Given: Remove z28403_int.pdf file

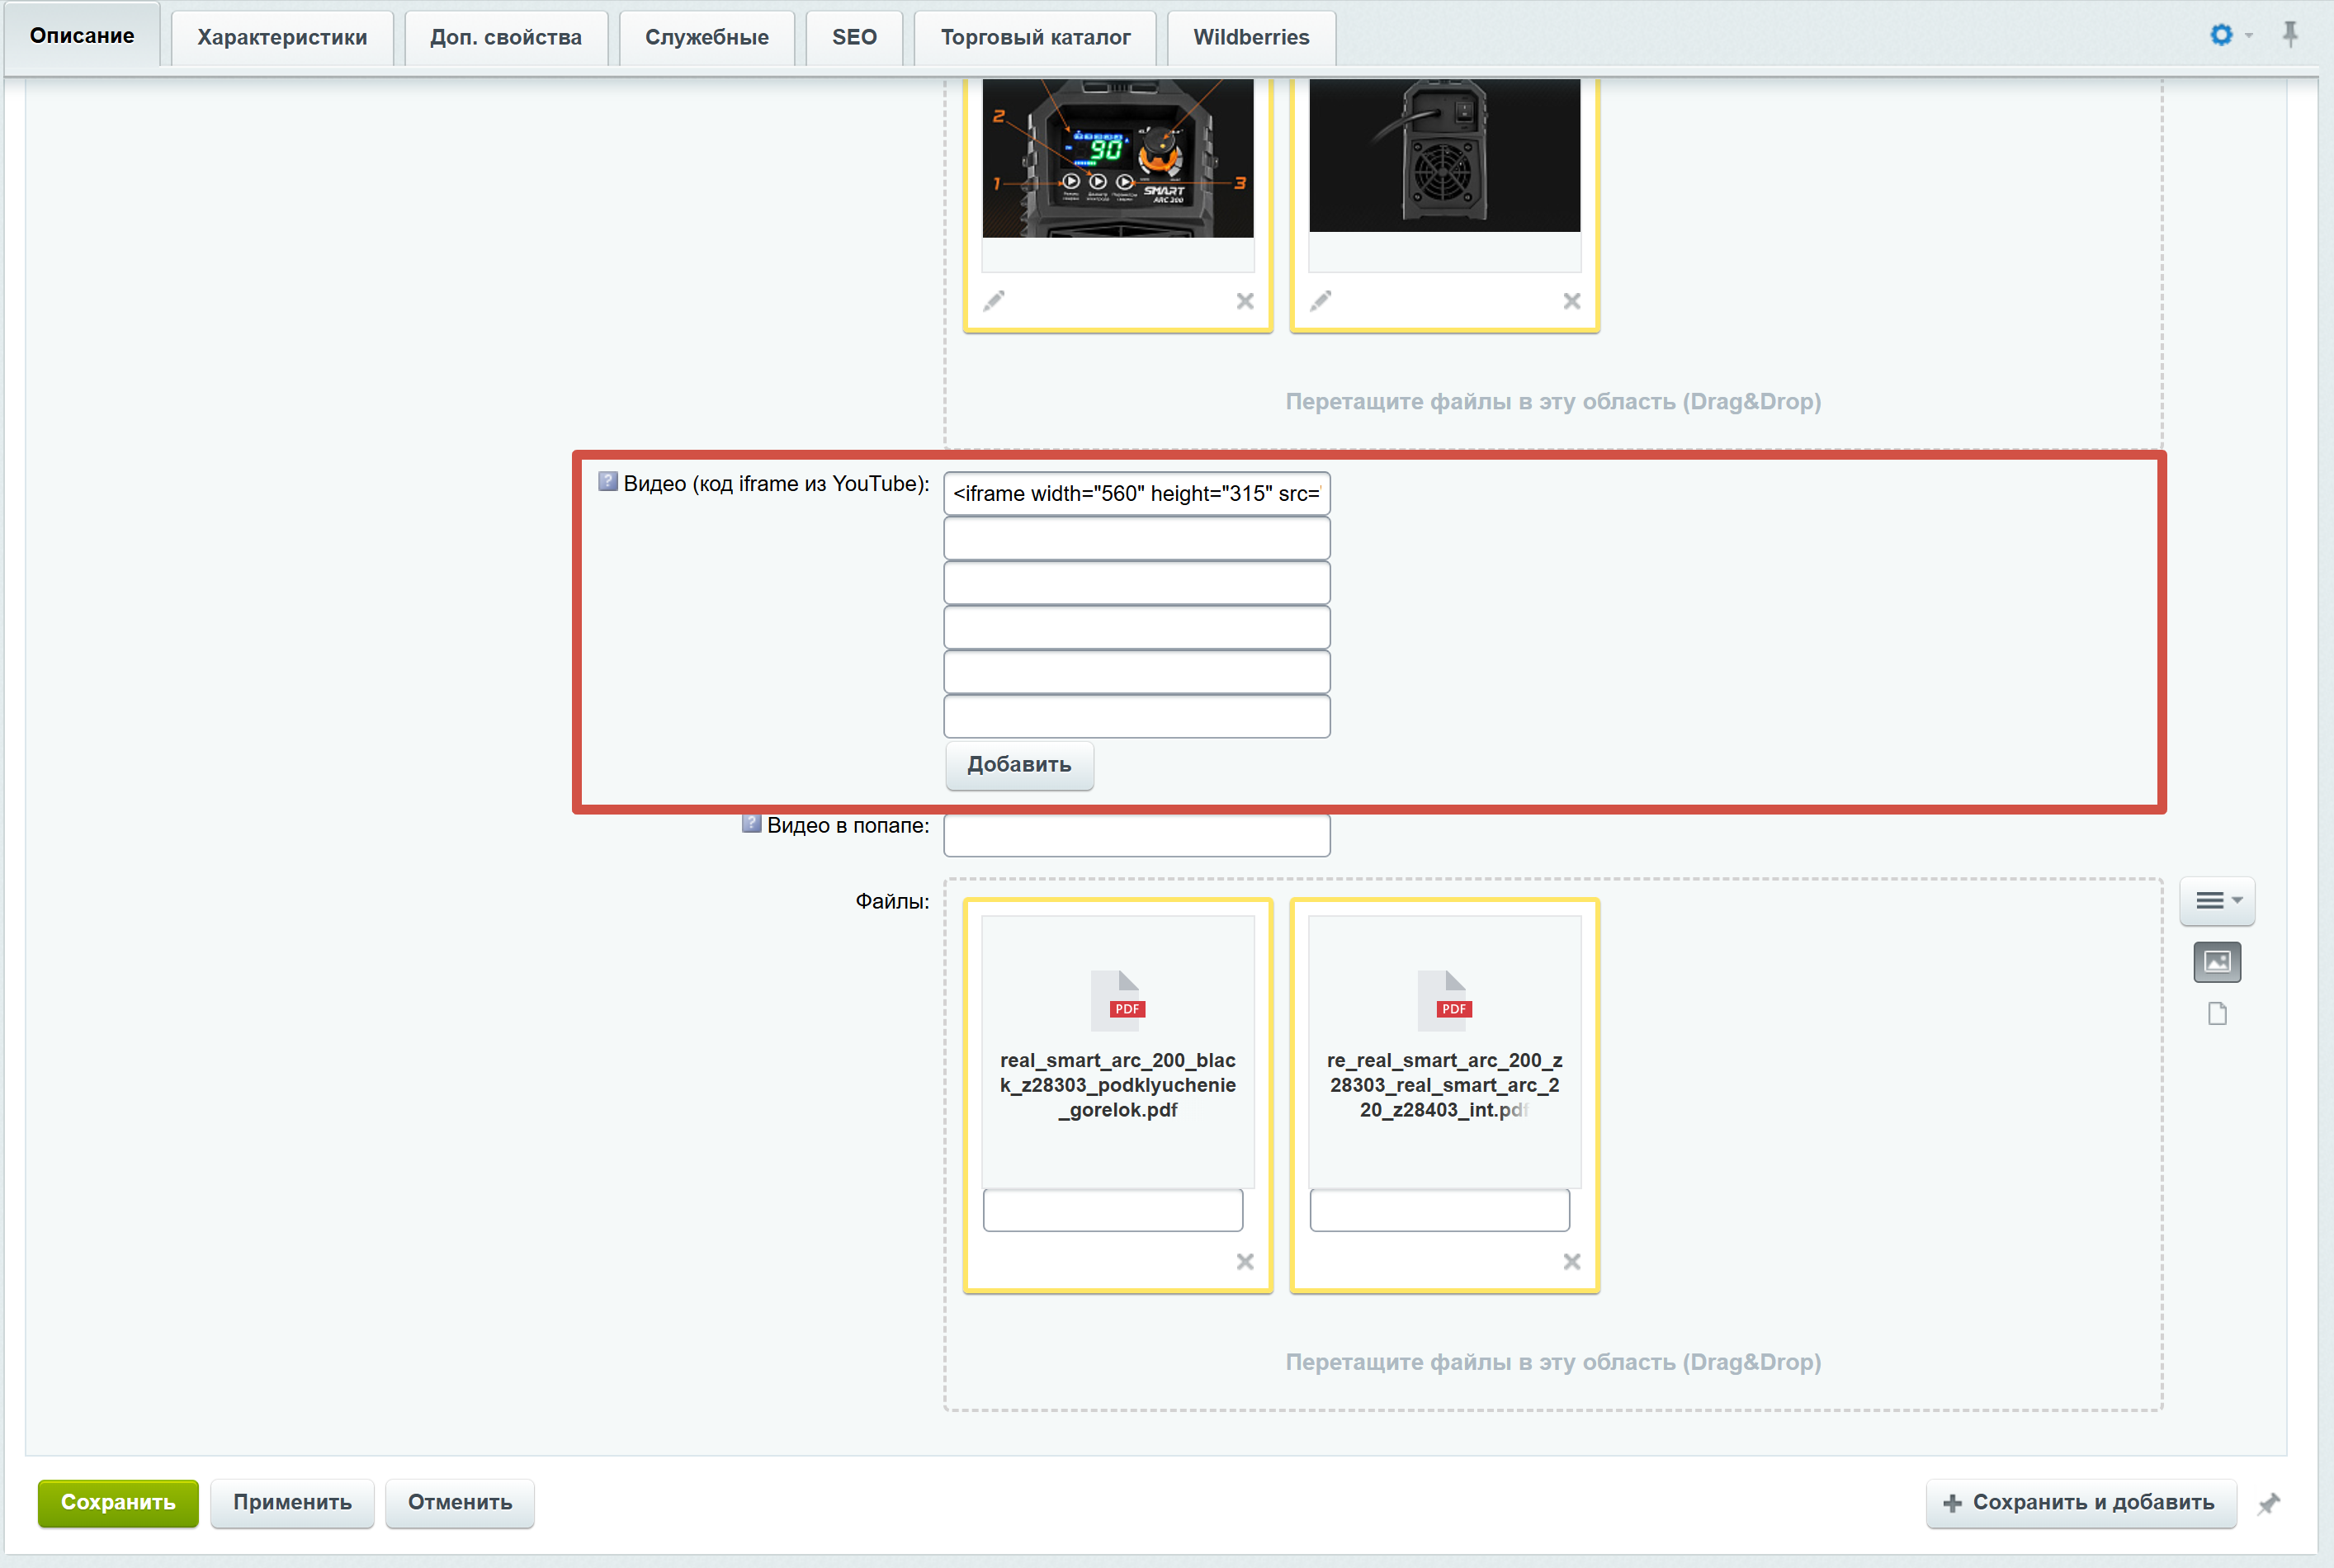Looking at the screenshot, I should click(1572, 1262).
